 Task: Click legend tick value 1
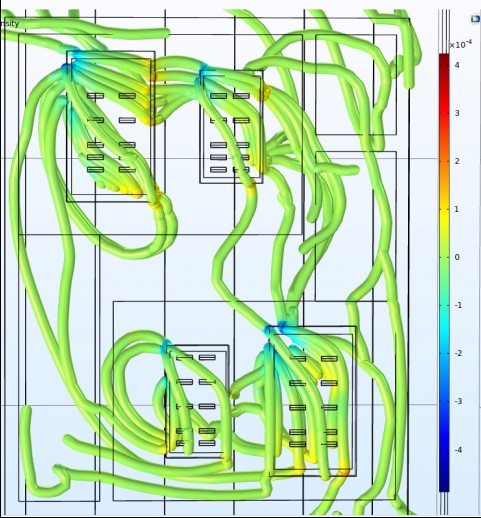point(457,209)
